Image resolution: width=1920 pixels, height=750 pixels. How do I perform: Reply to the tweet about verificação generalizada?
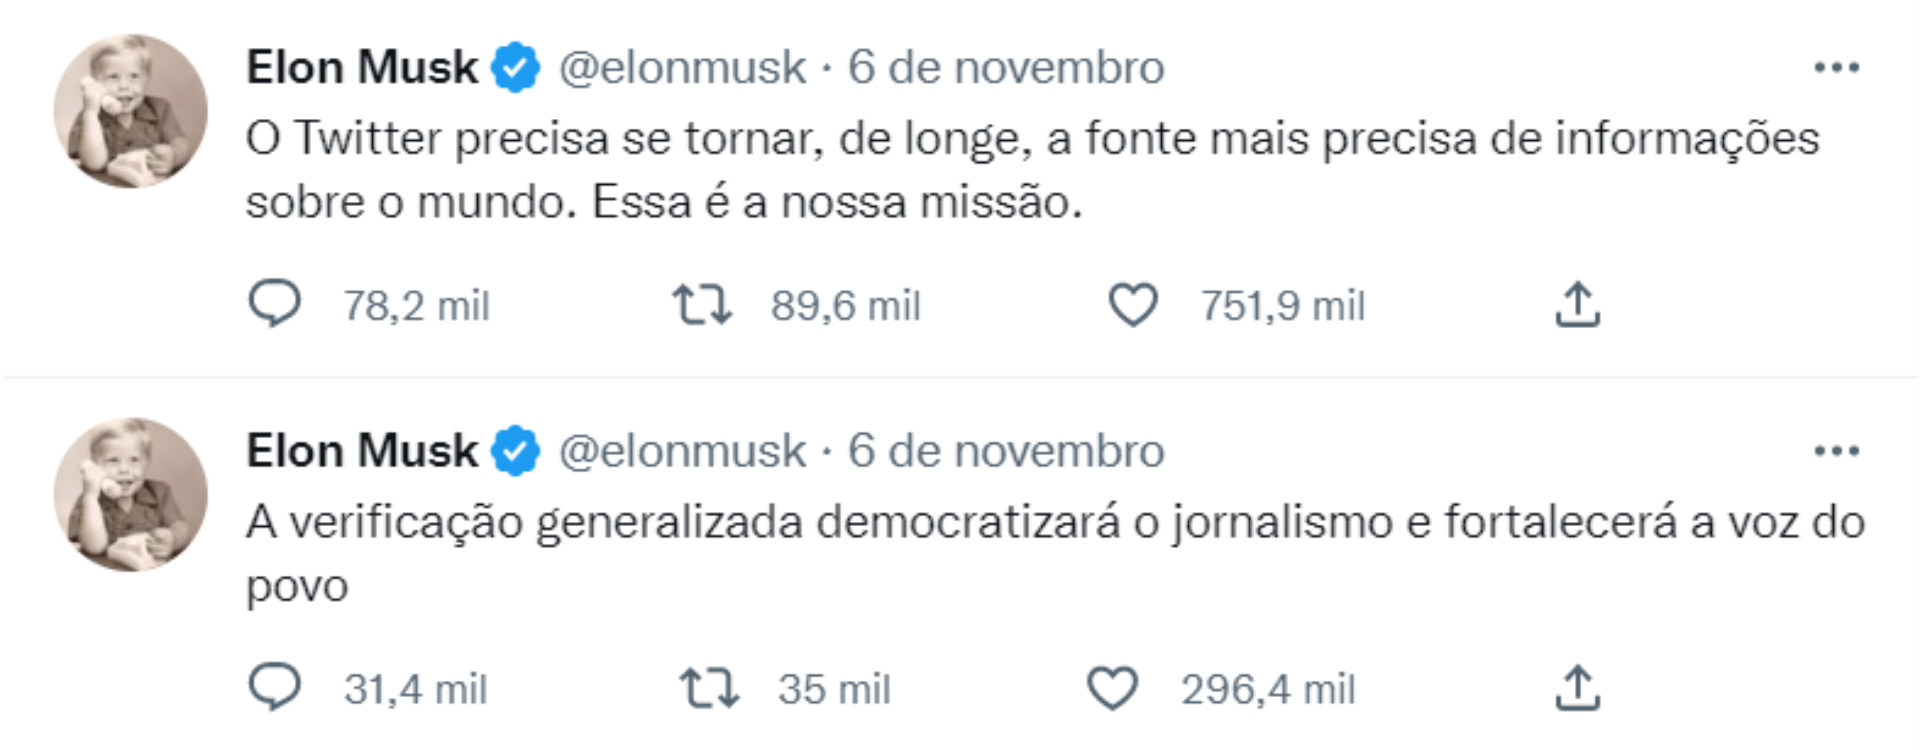274,688
